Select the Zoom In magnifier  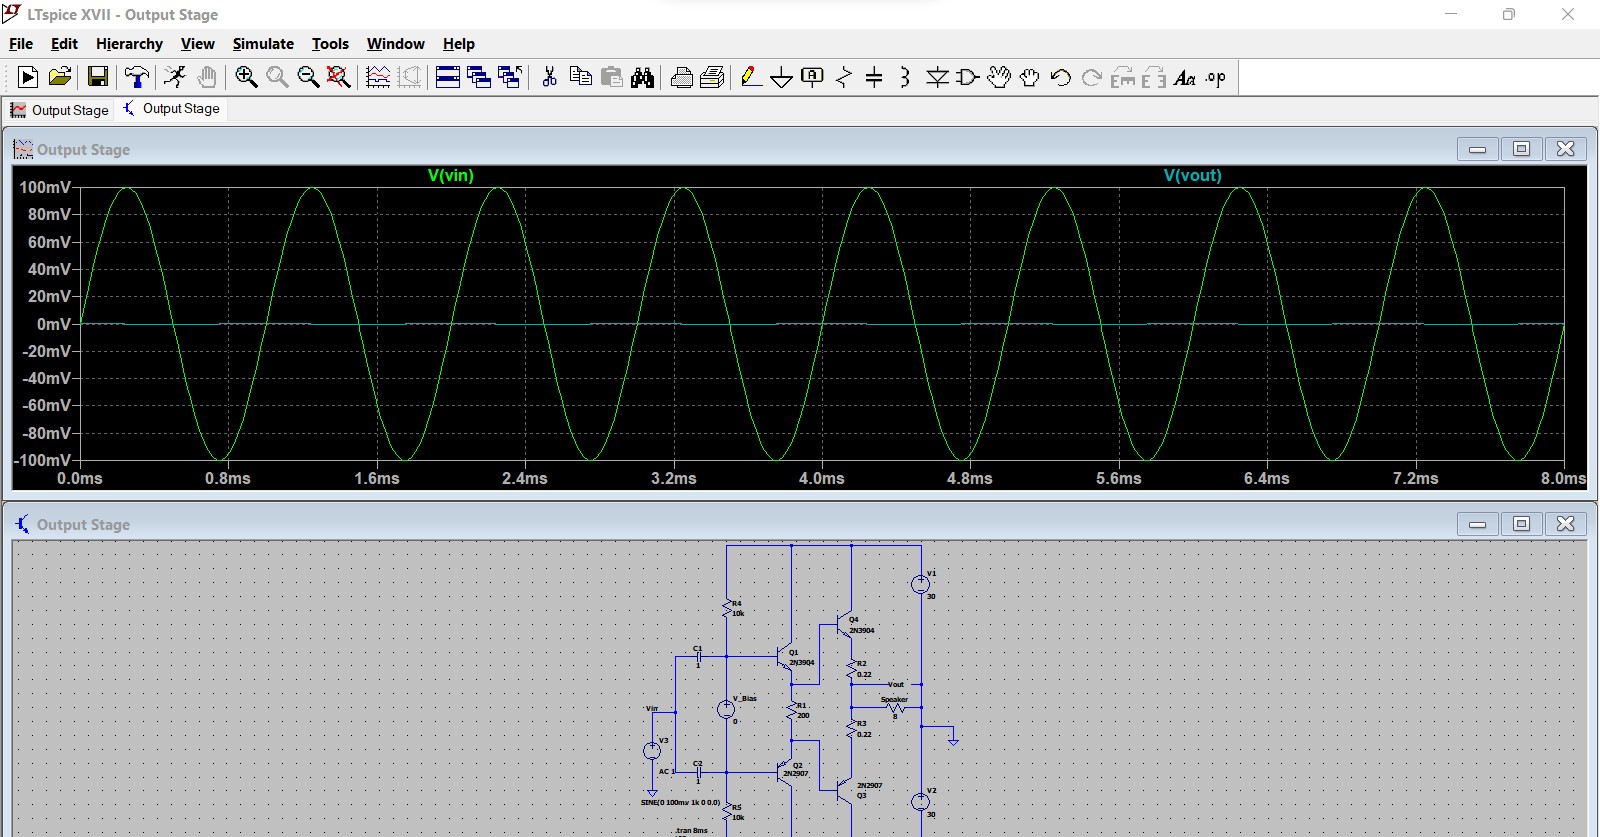tap(246, 77)
